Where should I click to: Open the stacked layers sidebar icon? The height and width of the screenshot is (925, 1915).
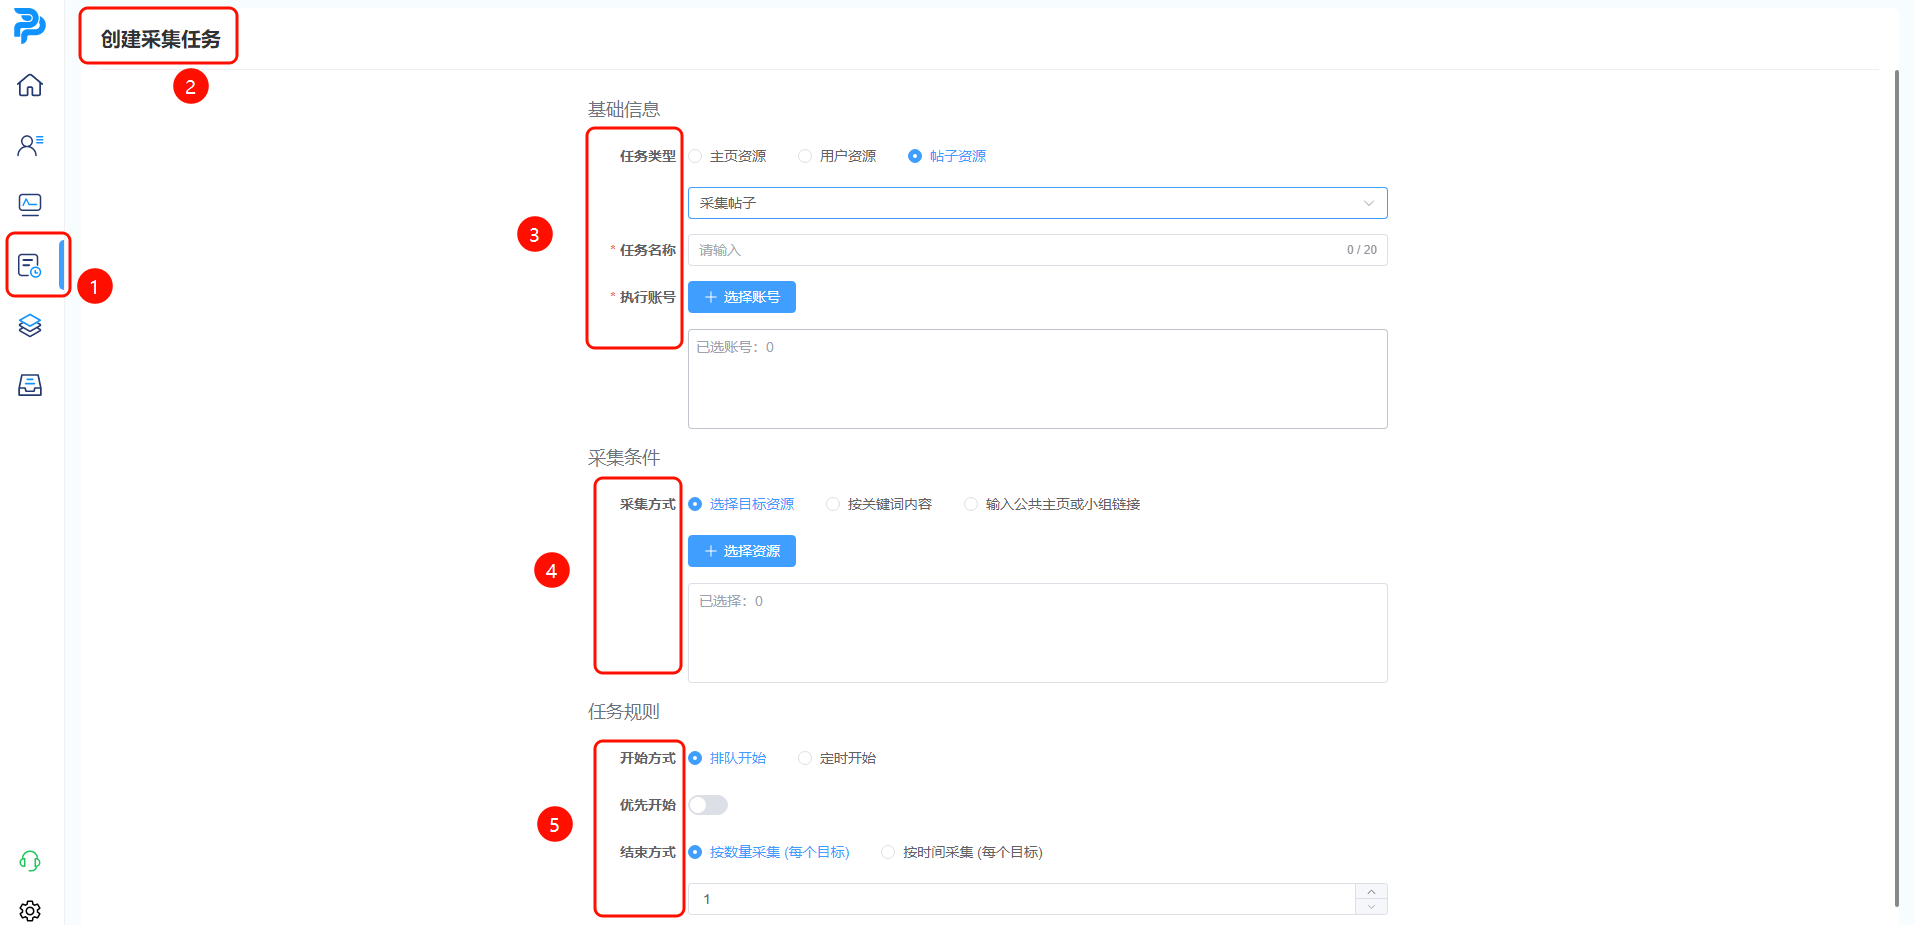[30, 325]
